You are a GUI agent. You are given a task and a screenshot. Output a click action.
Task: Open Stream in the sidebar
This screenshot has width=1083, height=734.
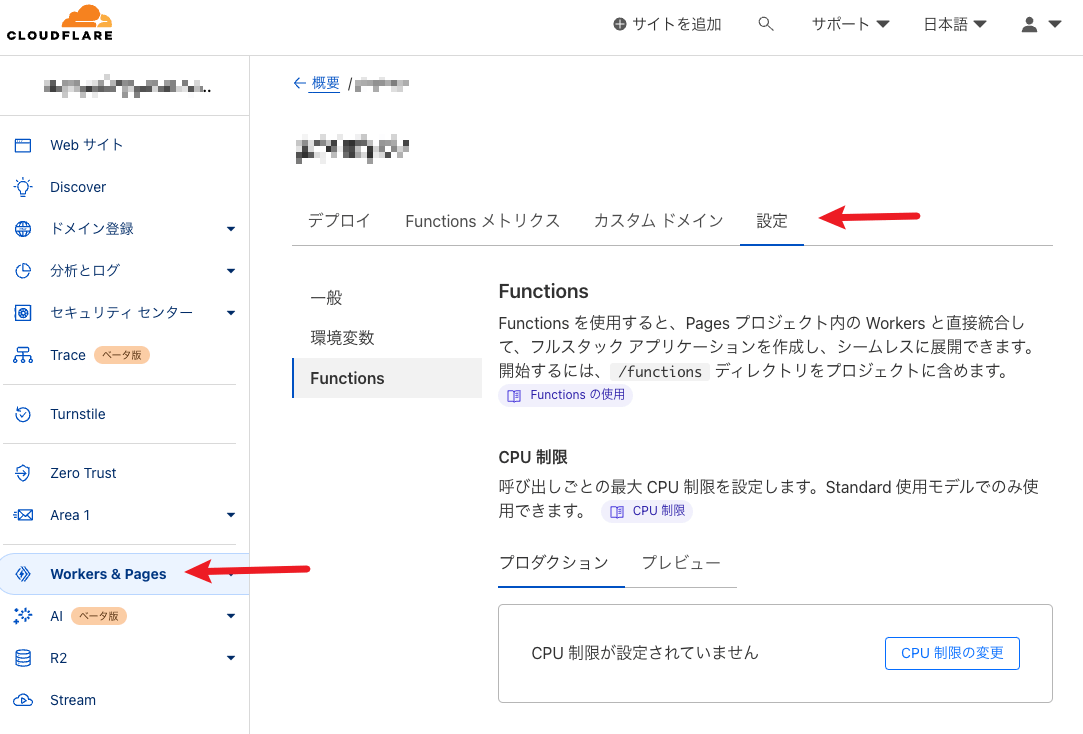click(x=73, y=700)
